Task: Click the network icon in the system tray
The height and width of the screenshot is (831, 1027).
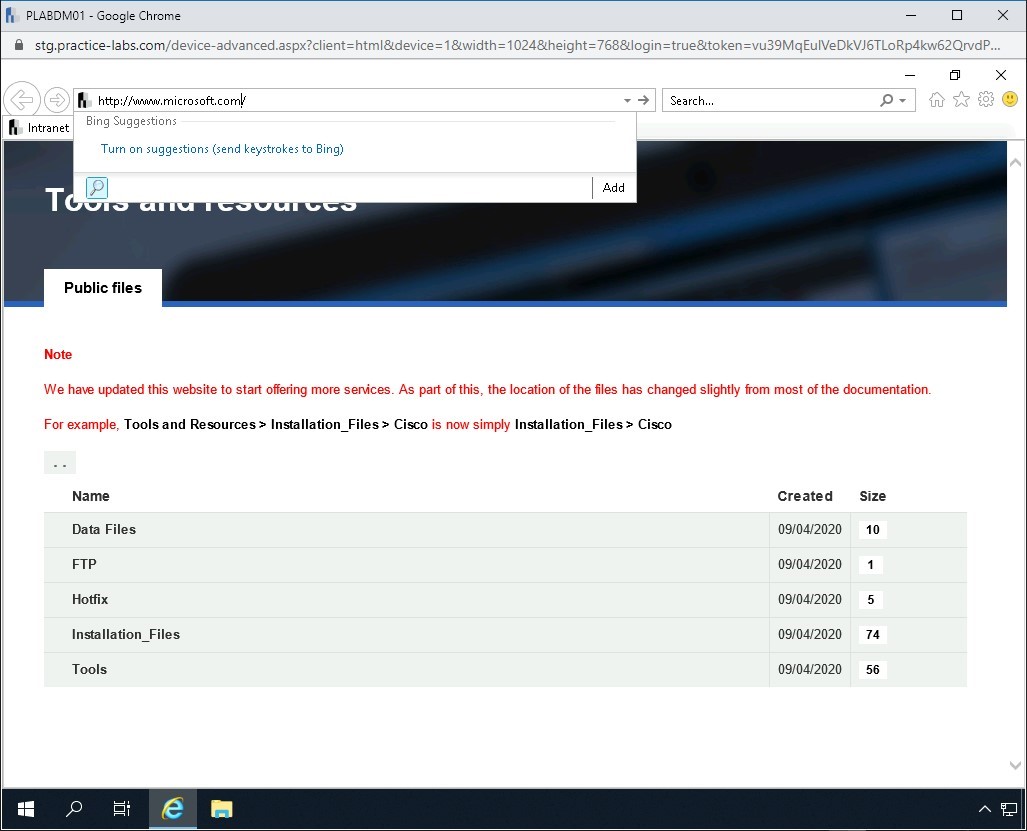Action: (x=1008, y=809)
